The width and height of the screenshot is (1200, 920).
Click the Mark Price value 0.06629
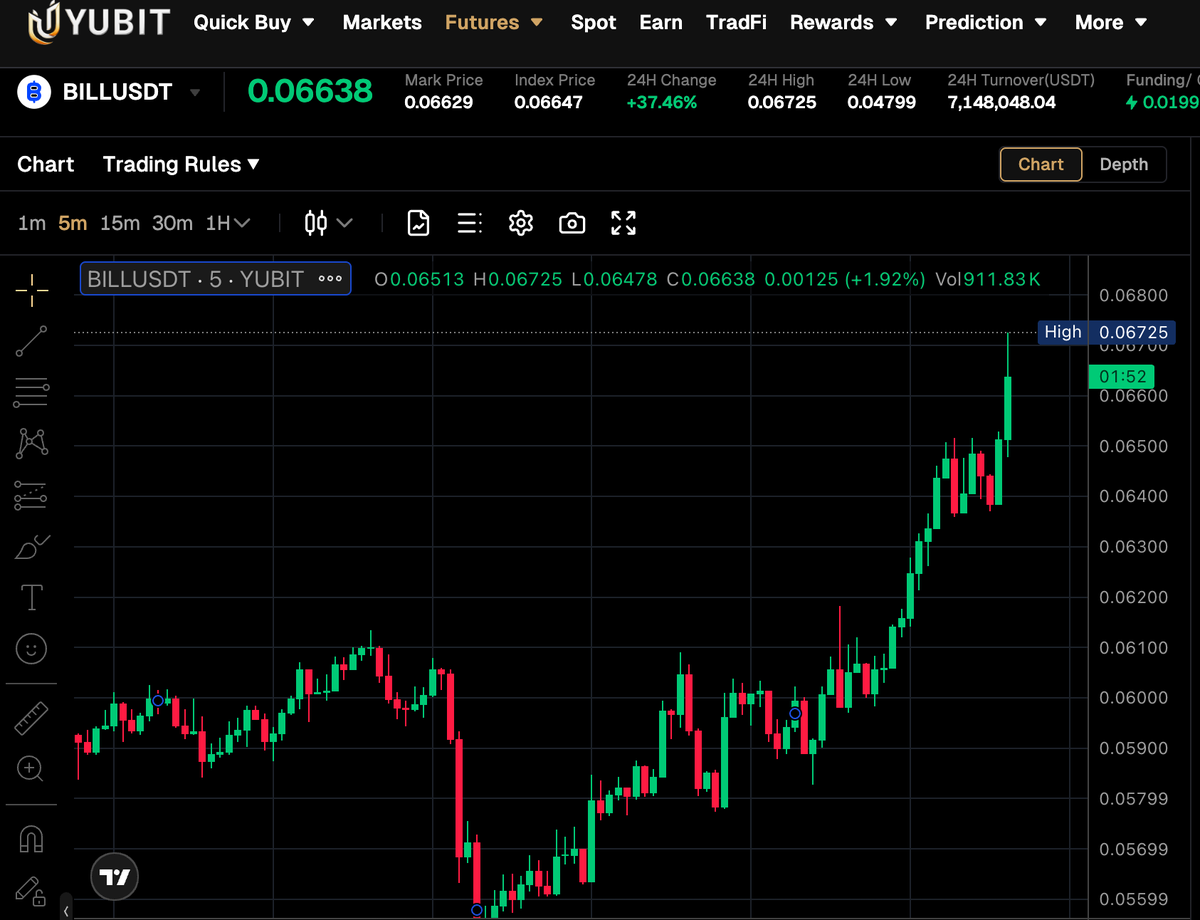point(439,102)
